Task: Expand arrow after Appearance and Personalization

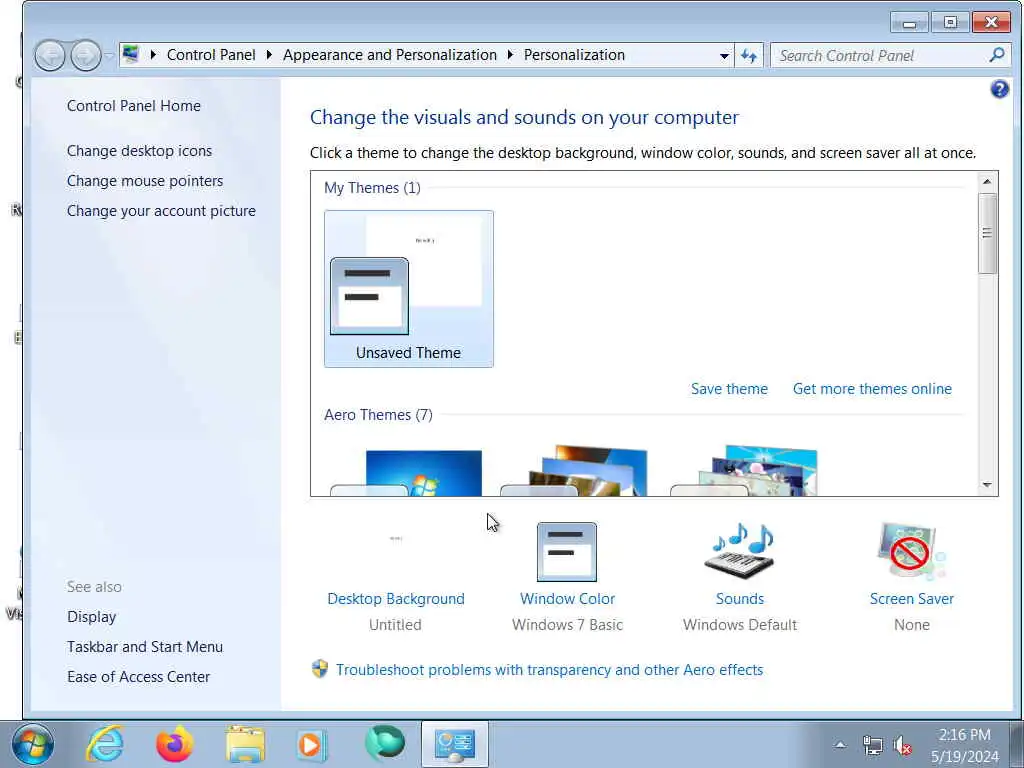Action: point(511,55)
